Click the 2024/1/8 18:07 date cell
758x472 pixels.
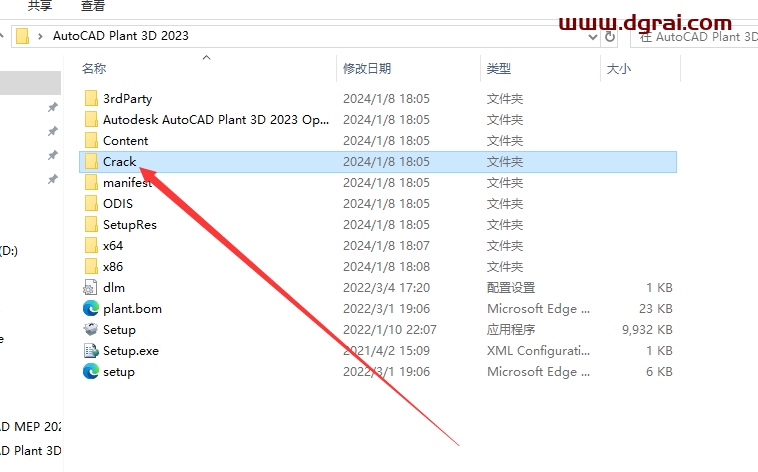pos(386,246)
